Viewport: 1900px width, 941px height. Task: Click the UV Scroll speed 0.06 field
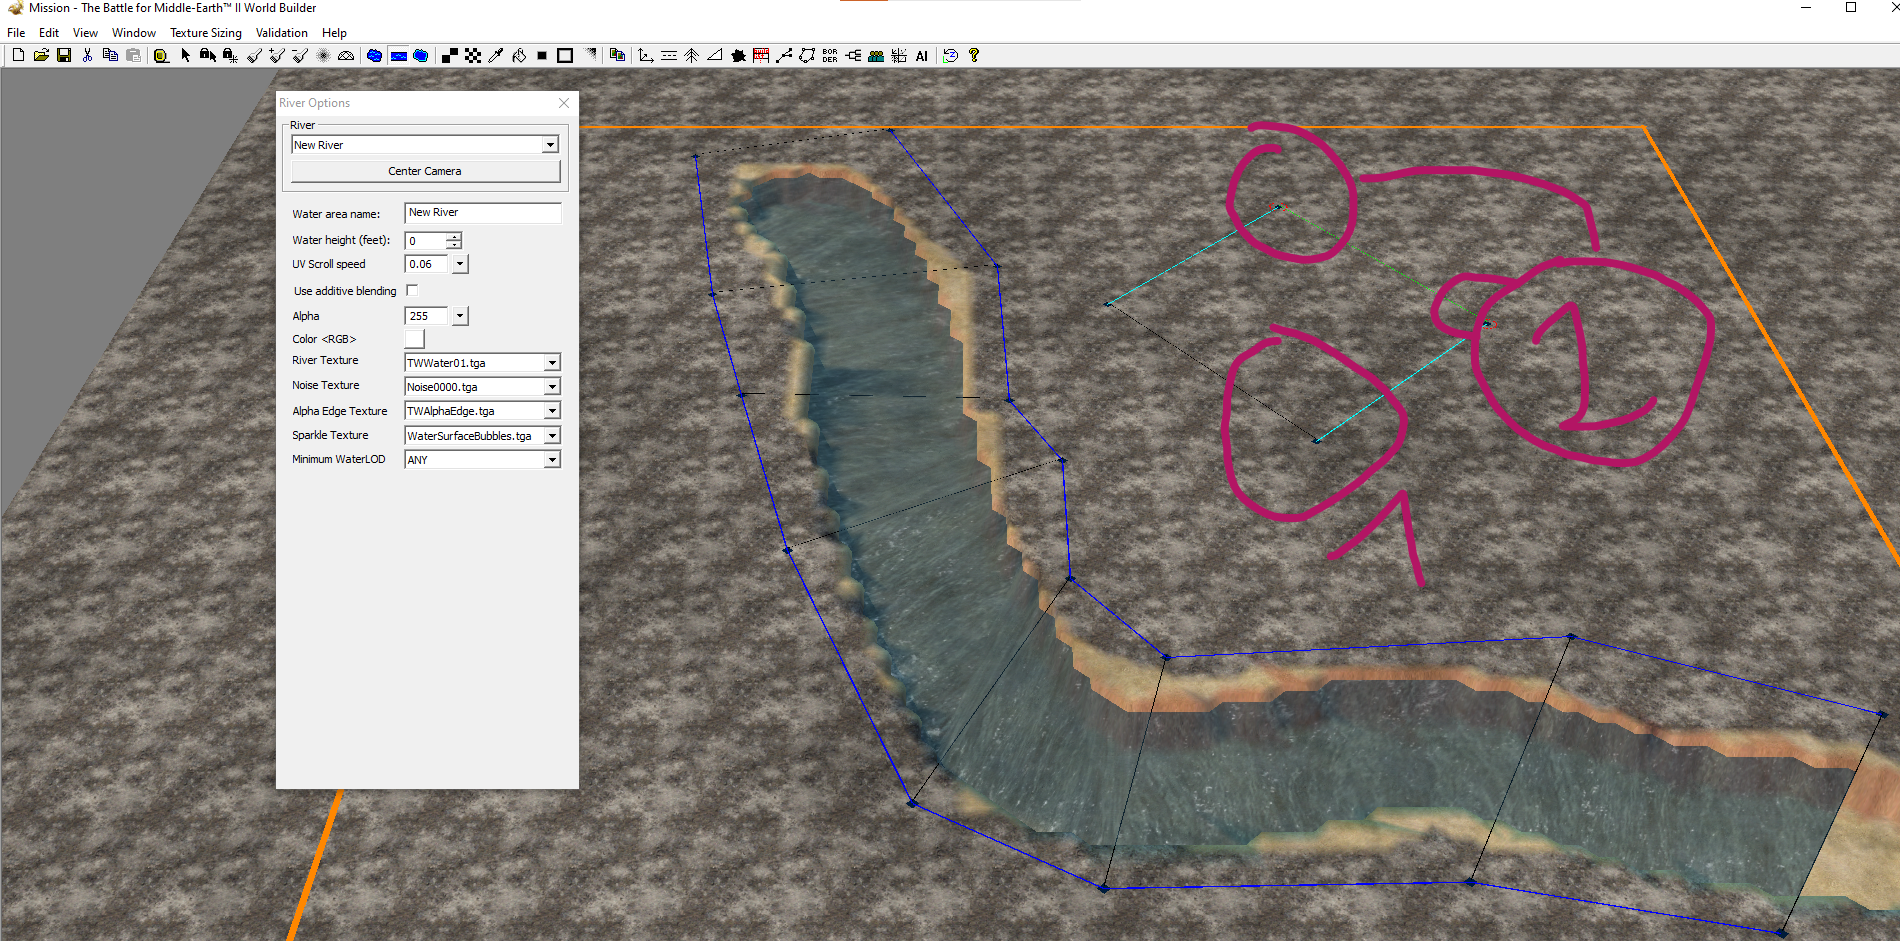(x=428, y=264)
